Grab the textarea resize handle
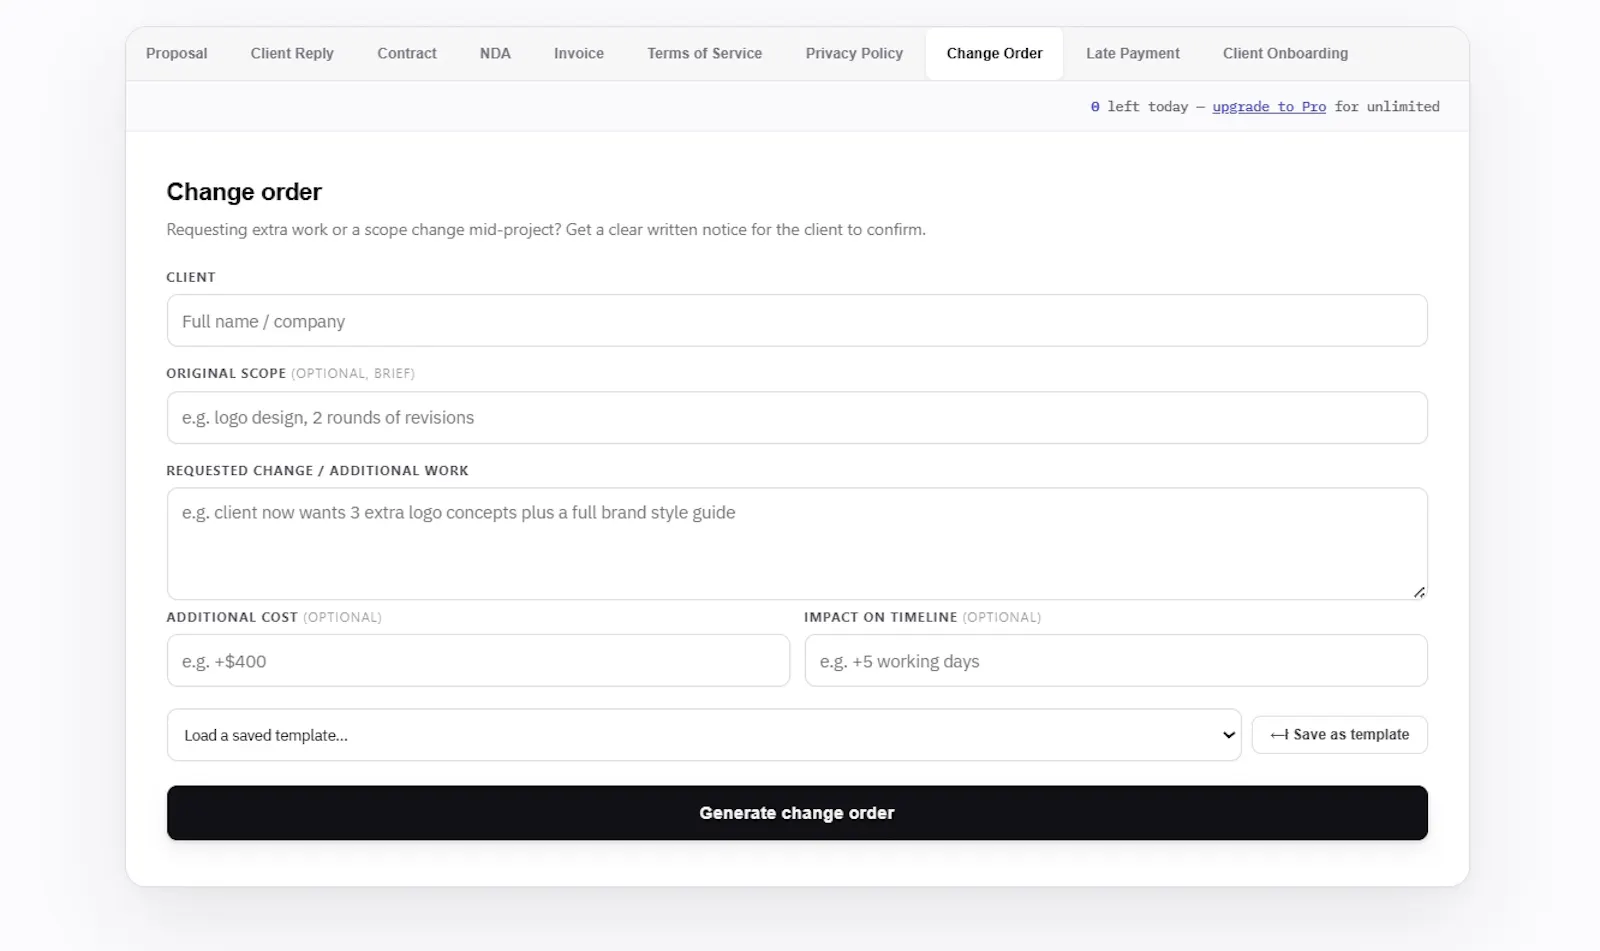1600x951 pixels. (1419, 592)
